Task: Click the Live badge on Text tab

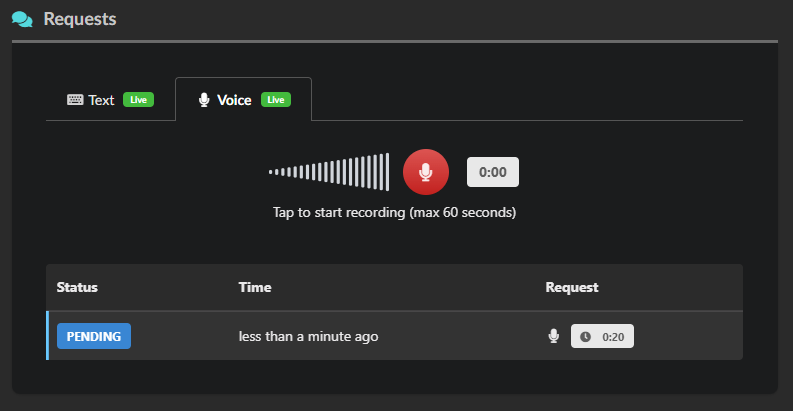Action: 138,100
